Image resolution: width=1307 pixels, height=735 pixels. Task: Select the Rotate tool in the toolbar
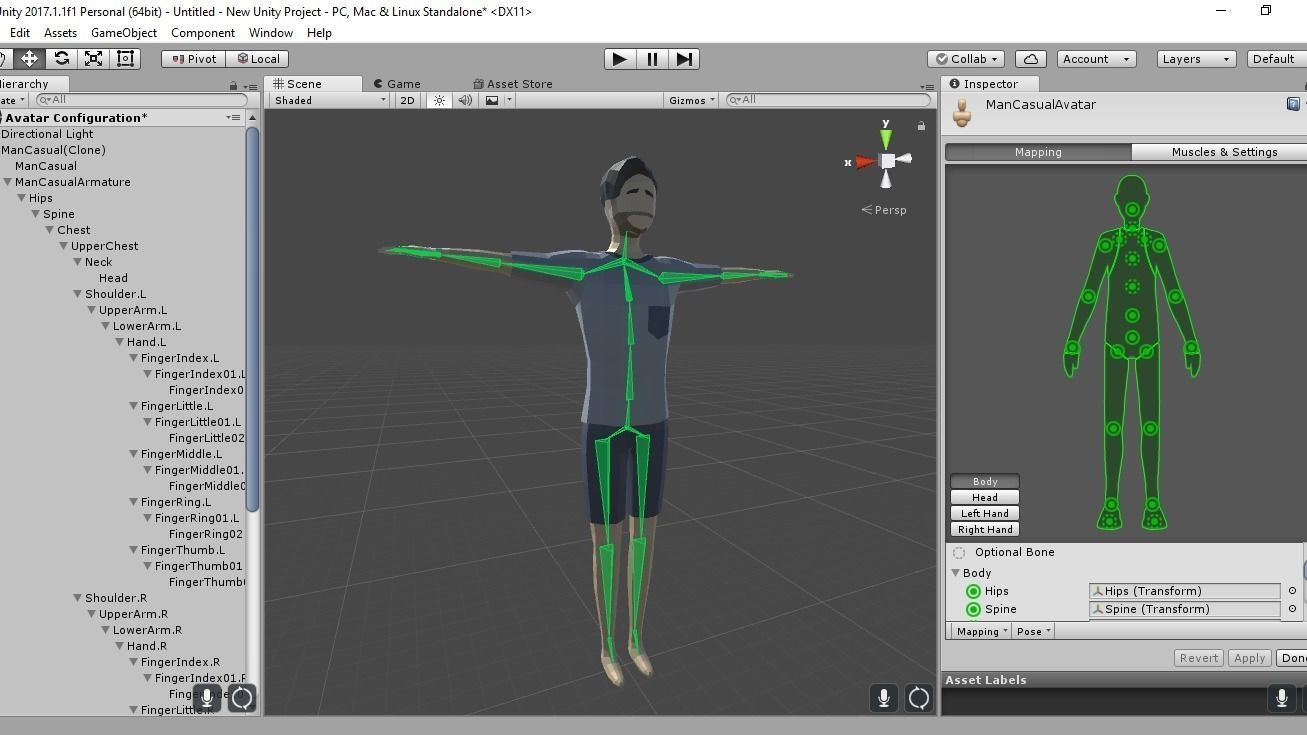pyautogui.click(x=61, y=59)
